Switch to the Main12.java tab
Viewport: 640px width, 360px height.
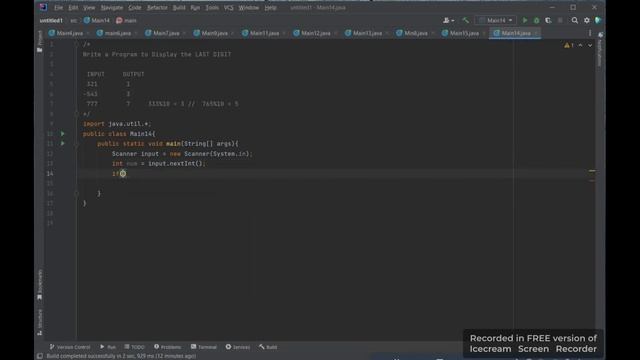(x=312, y=33)
